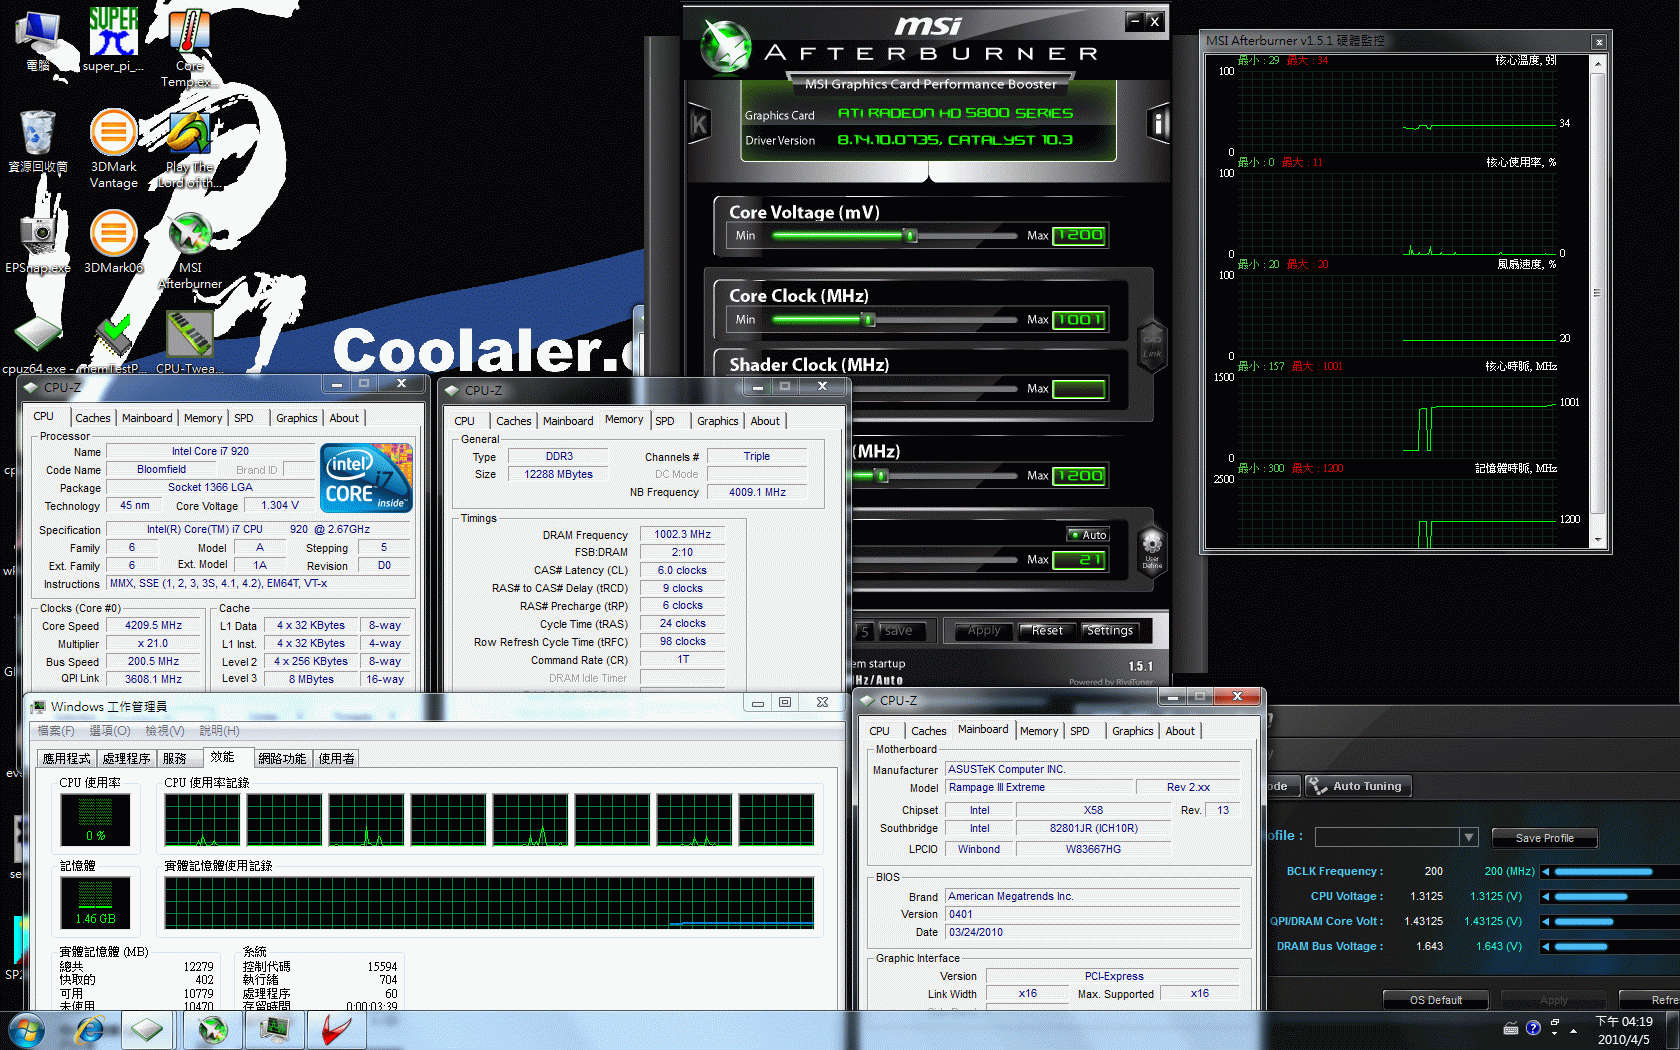Click the taskbar clock showing 04:19
The height and width of the screenshot is (1050, 1680).
pos(1623,1030)
